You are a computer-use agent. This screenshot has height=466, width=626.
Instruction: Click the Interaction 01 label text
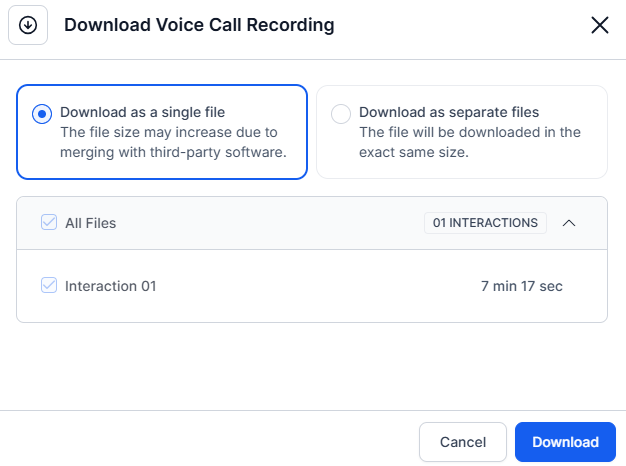pyautogui.click(x=111, y=286)
